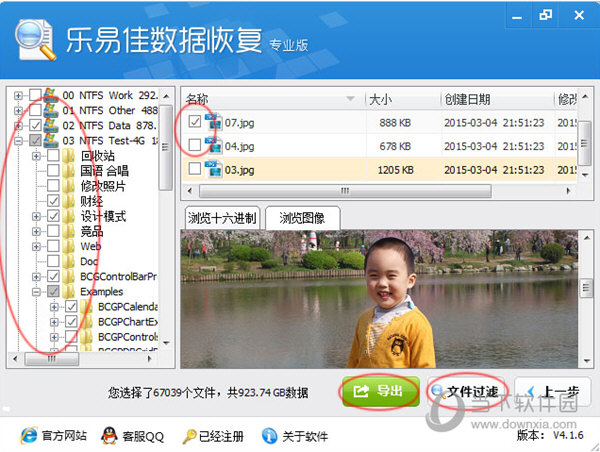Click the drive icon for 01 NTFS Other

pyautogui.click(x=51, y=110)
